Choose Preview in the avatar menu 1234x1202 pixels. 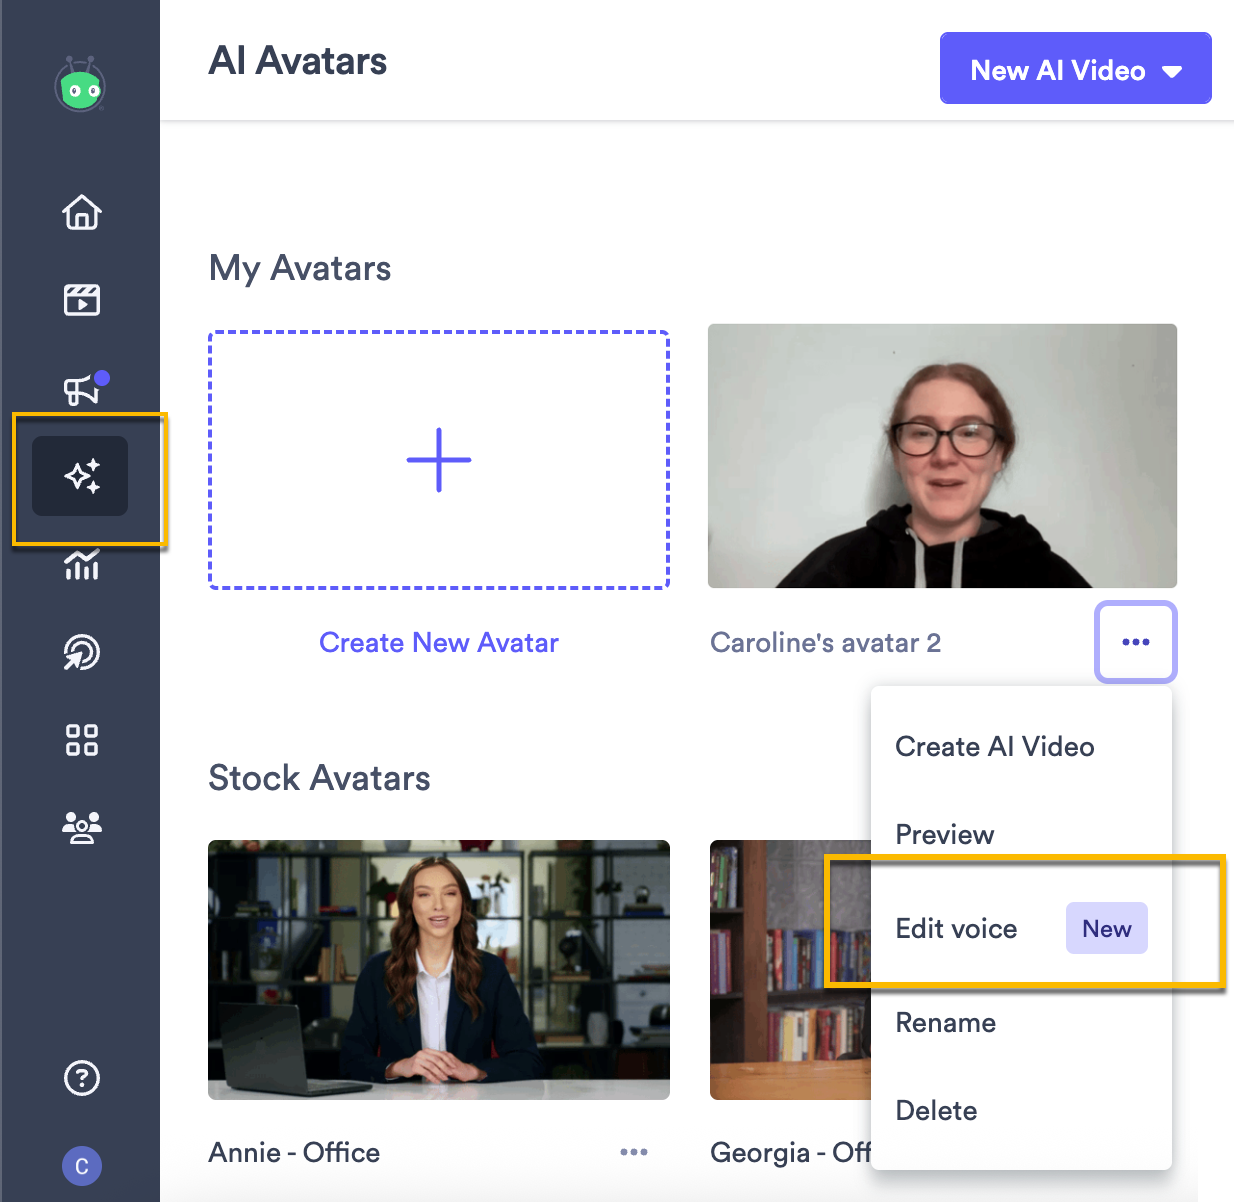(x=944, y=834)
